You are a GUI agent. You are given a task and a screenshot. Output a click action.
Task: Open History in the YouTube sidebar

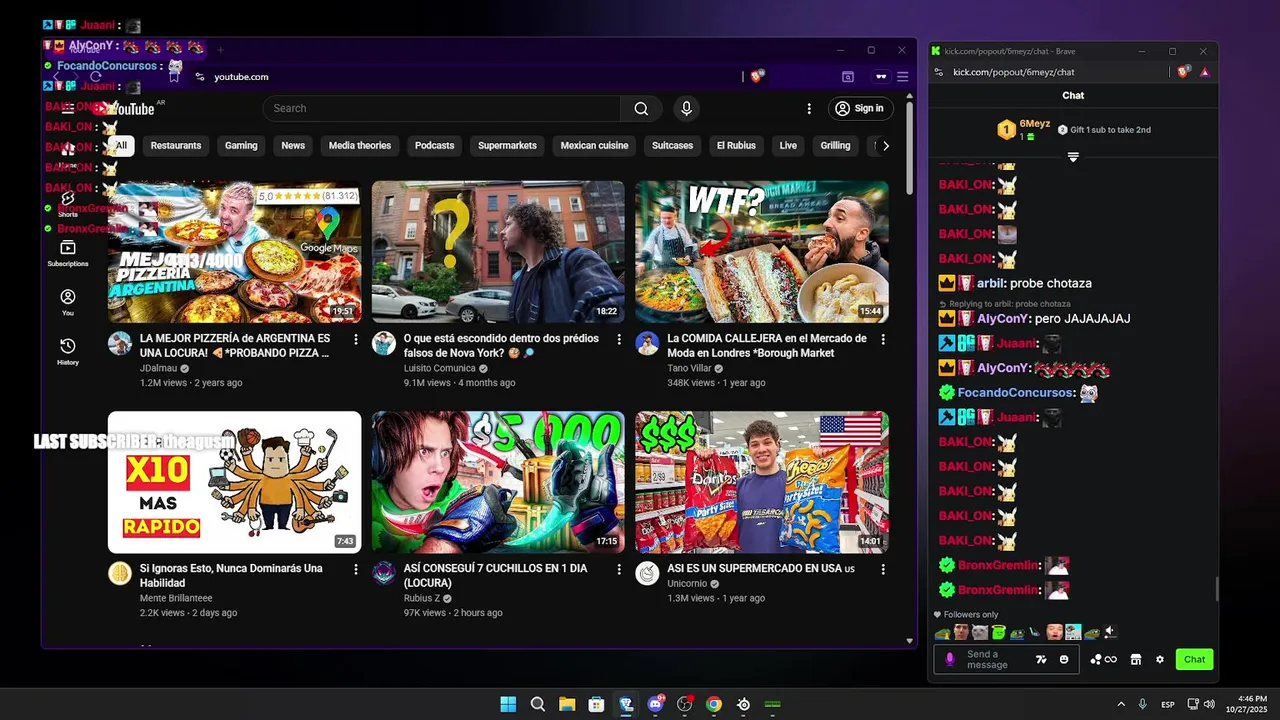[x=68, y=351]
